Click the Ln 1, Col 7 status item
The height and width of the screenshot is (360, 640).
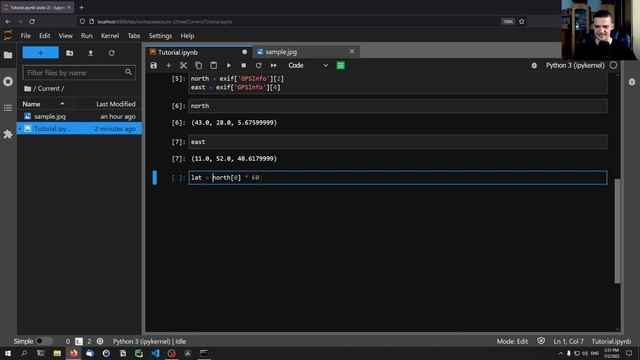tap(569, 341)
